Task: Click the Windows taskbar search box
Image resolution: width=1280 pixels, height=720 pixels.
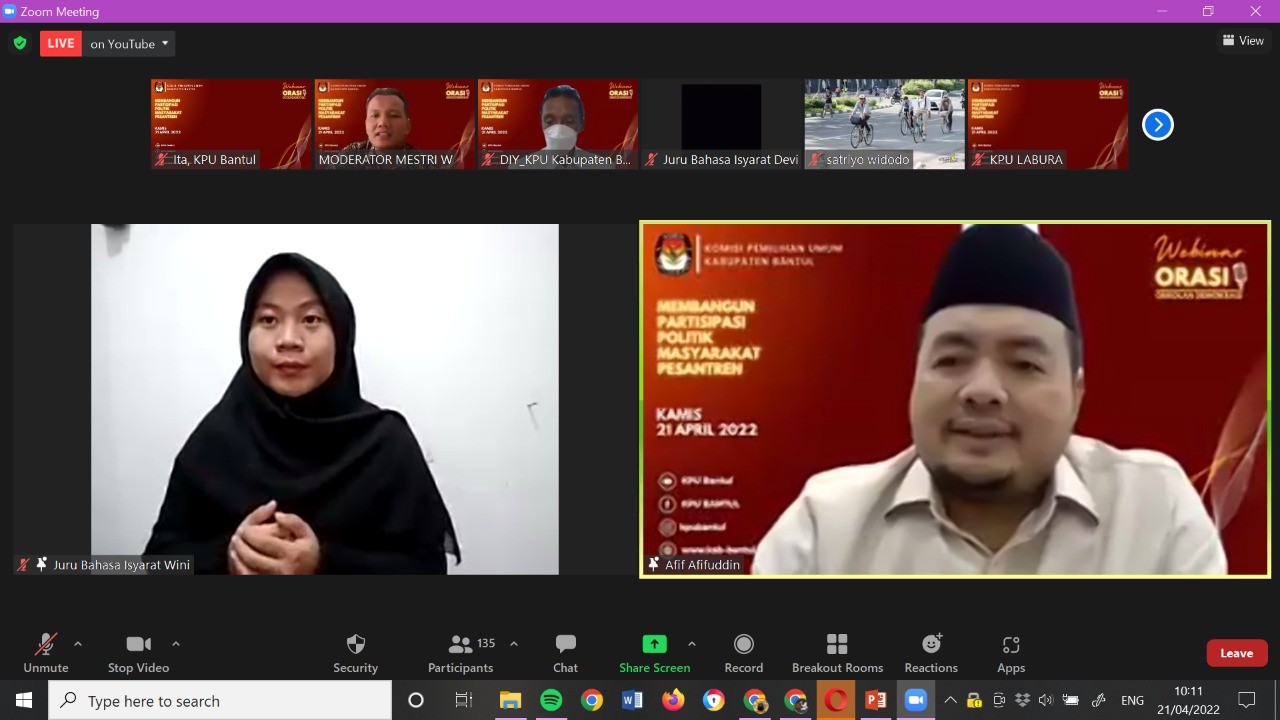Action: point(220,701)
